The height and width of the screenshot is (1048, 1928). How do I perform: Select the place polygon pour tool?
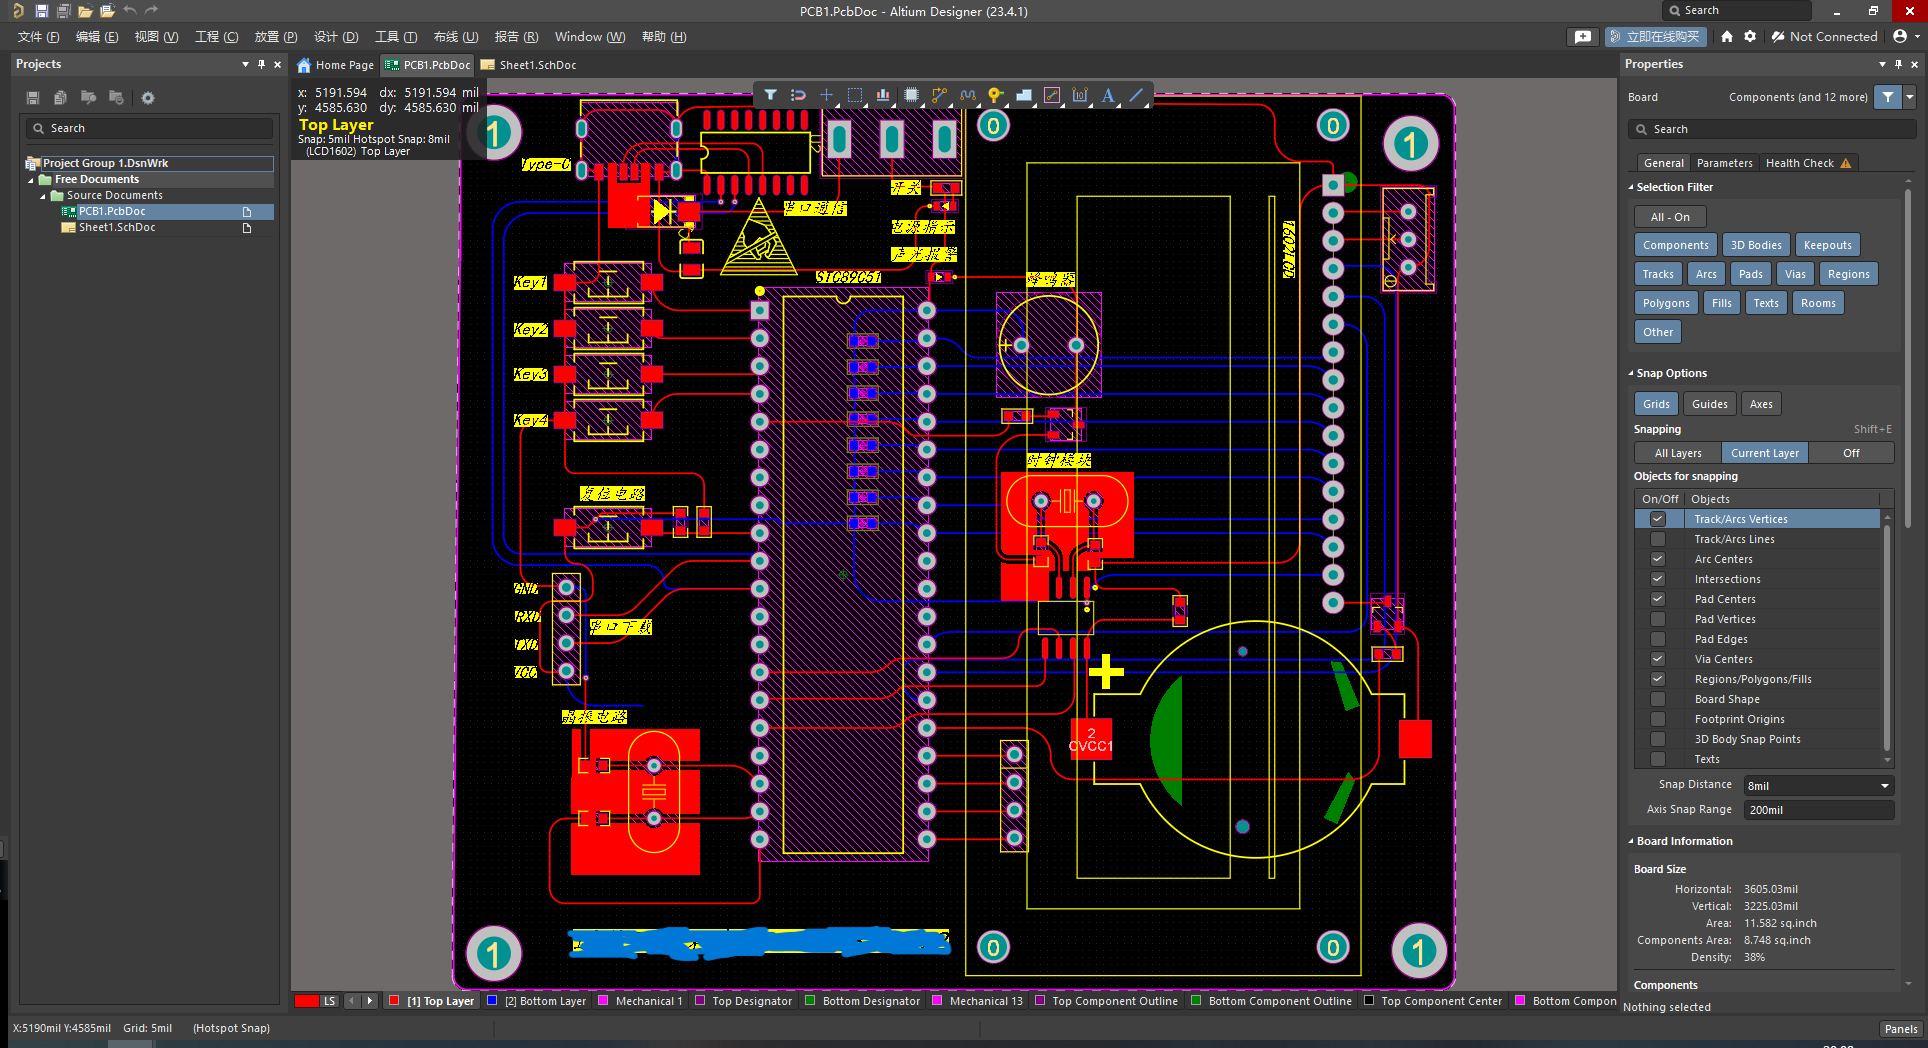[x=1023, y=95]
